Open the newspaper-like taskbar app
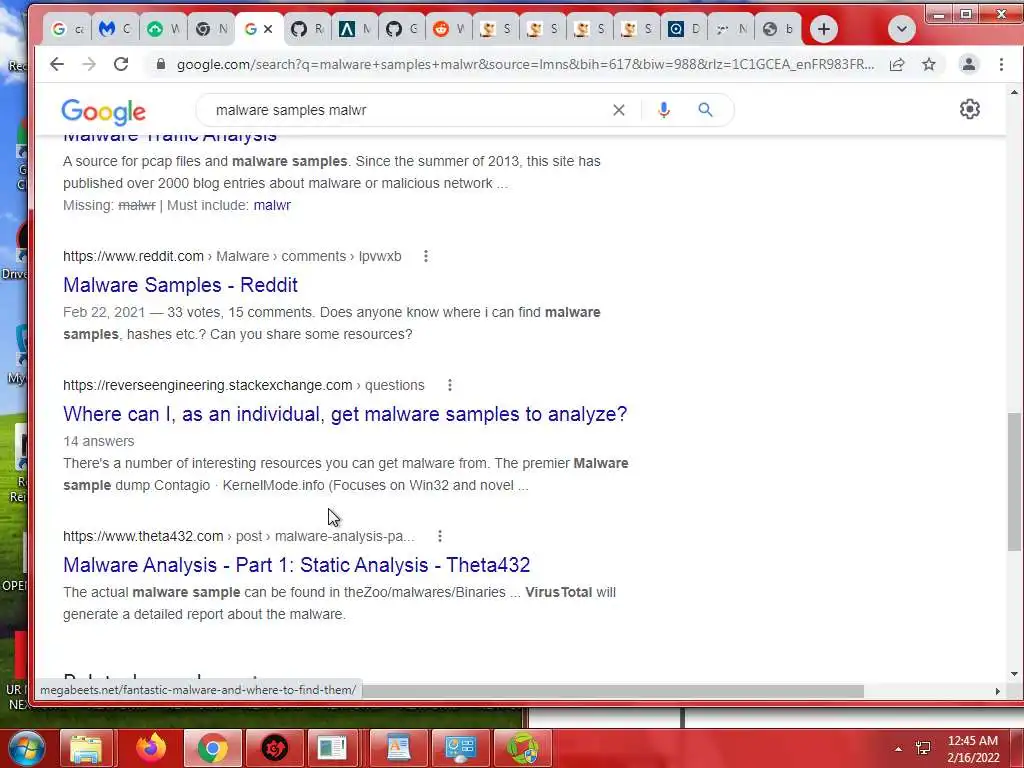1024x768 pixels. [x=332, y=748]
